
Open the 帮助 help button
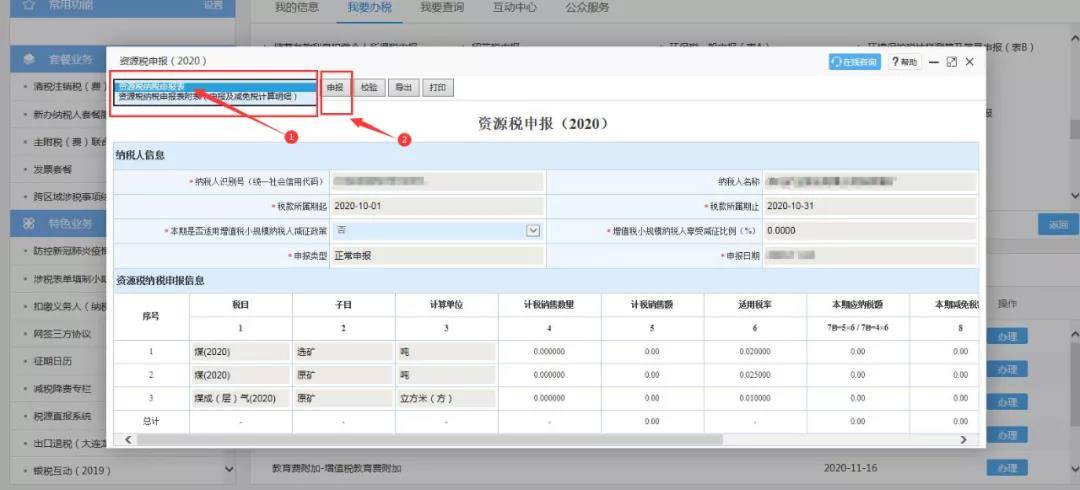(904, 62)
